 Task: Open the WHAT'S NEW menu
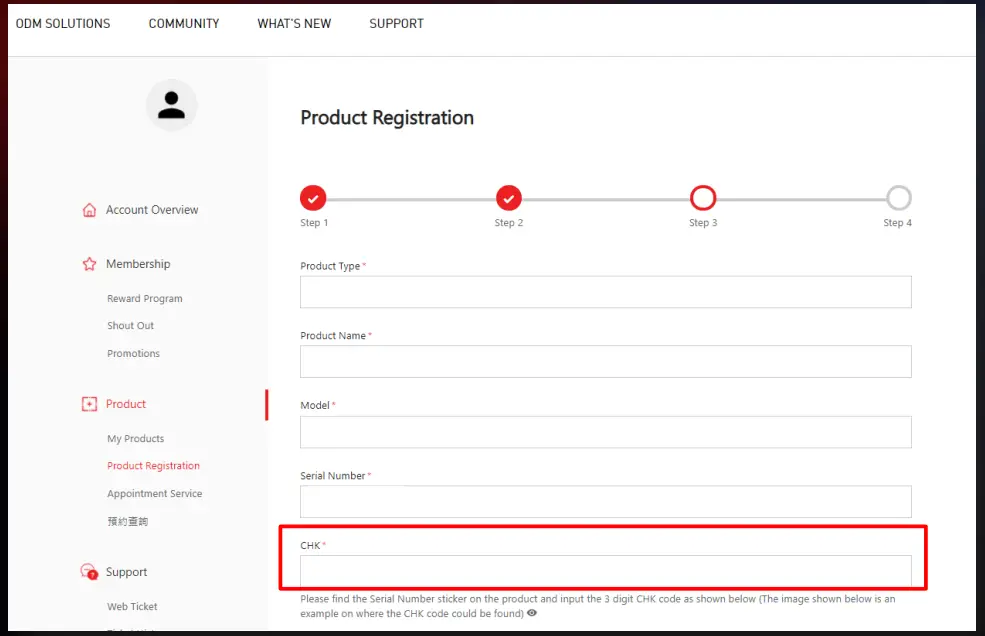pyautogui.click(x=294, y=24)
